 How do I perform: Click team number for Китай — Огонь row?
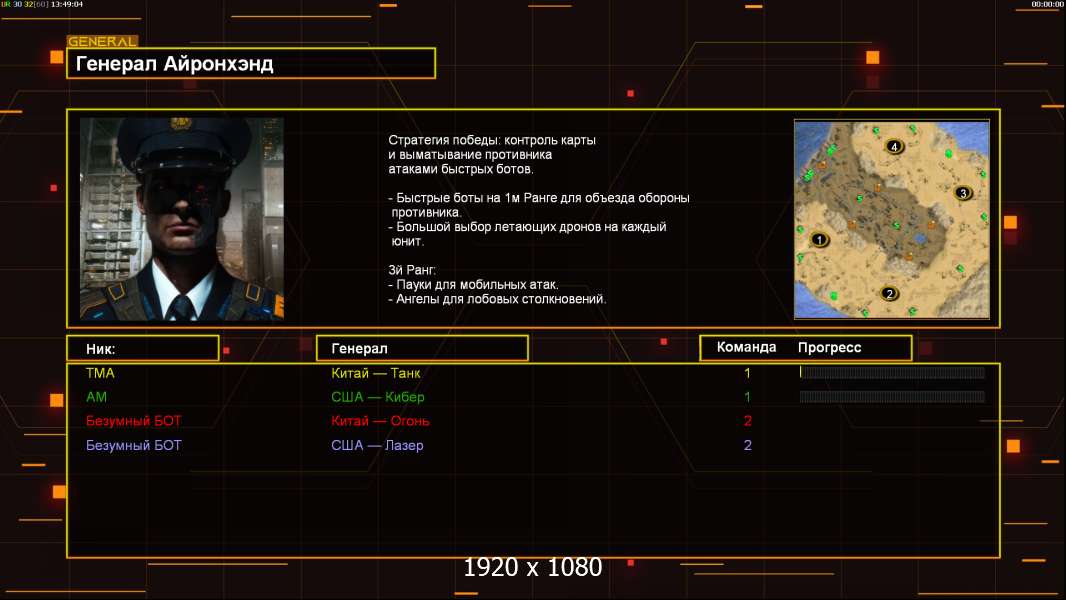tap(748, 421)
